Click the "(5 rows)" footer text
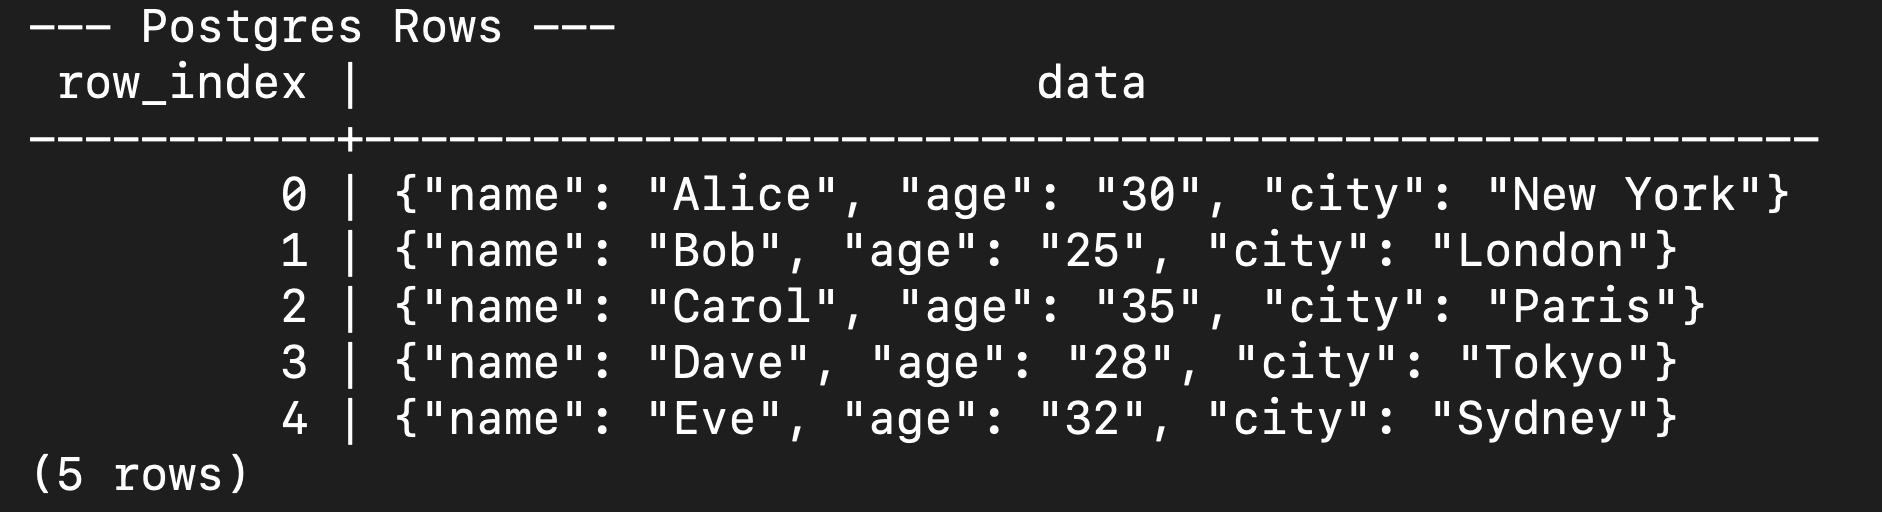This screenshot has width=1882, height=512. point(139,474)
